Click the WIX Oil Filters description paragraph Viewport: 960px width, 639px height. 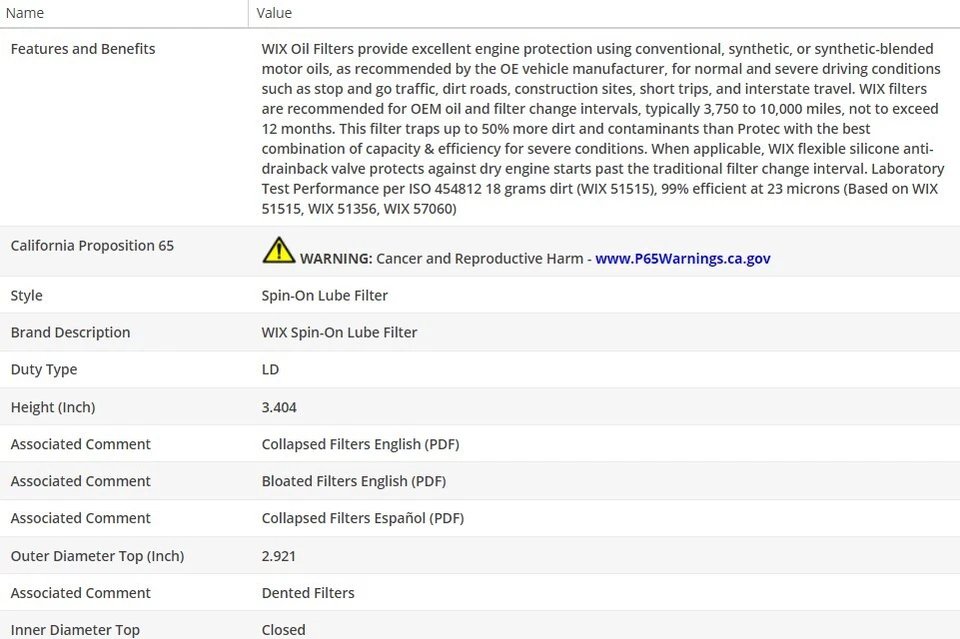600,129
